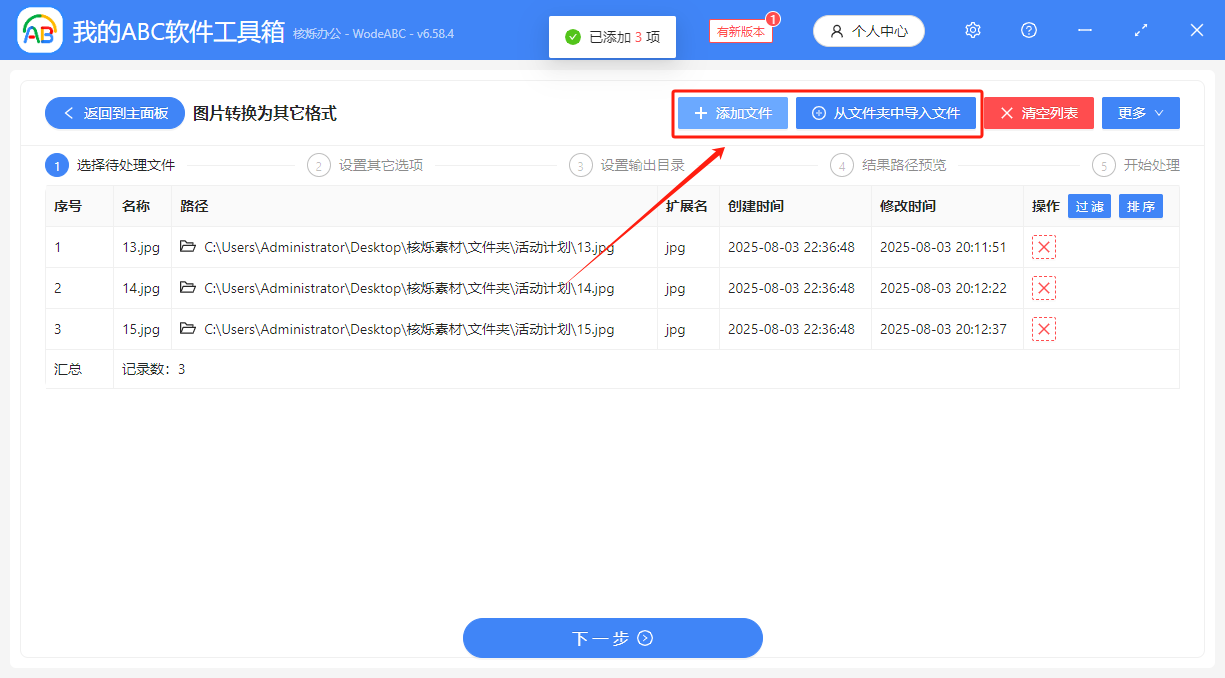The height and width of the screenshot is (678, 1225).
Task: Open 个人中心 personal center
Action: (868, 30)
